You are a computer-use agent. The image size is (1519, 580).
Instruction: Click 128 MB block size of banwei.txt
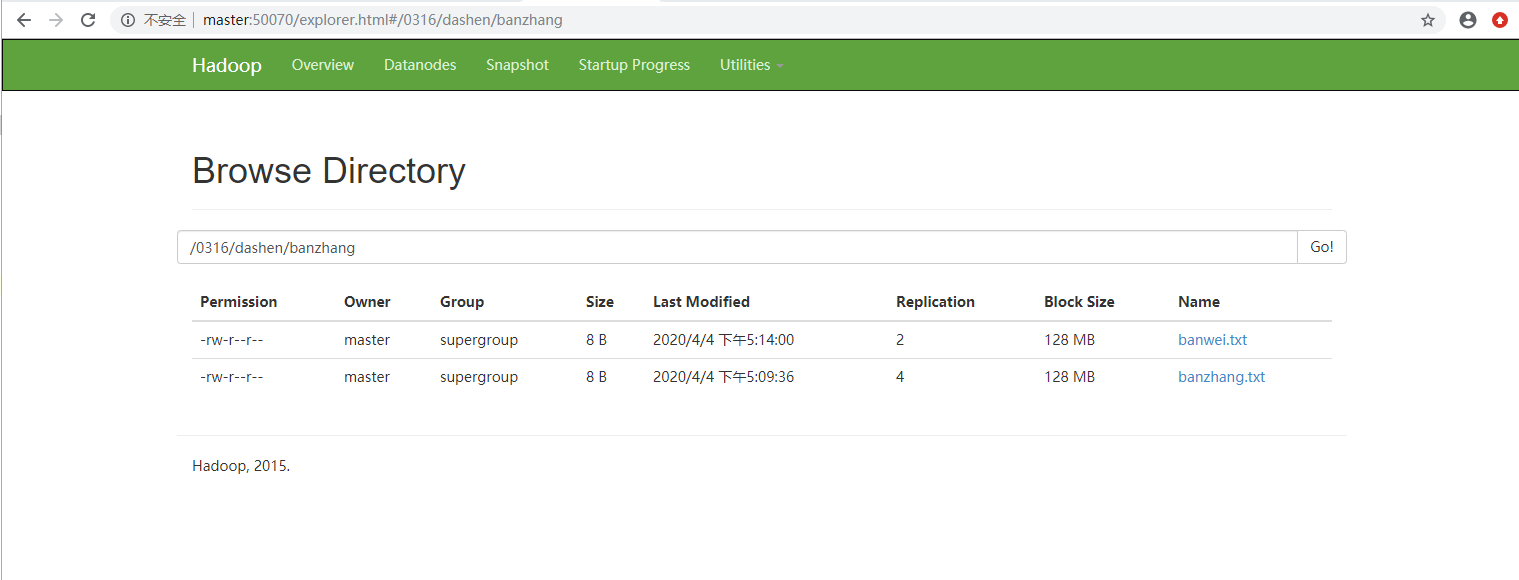coord(1069,340)
